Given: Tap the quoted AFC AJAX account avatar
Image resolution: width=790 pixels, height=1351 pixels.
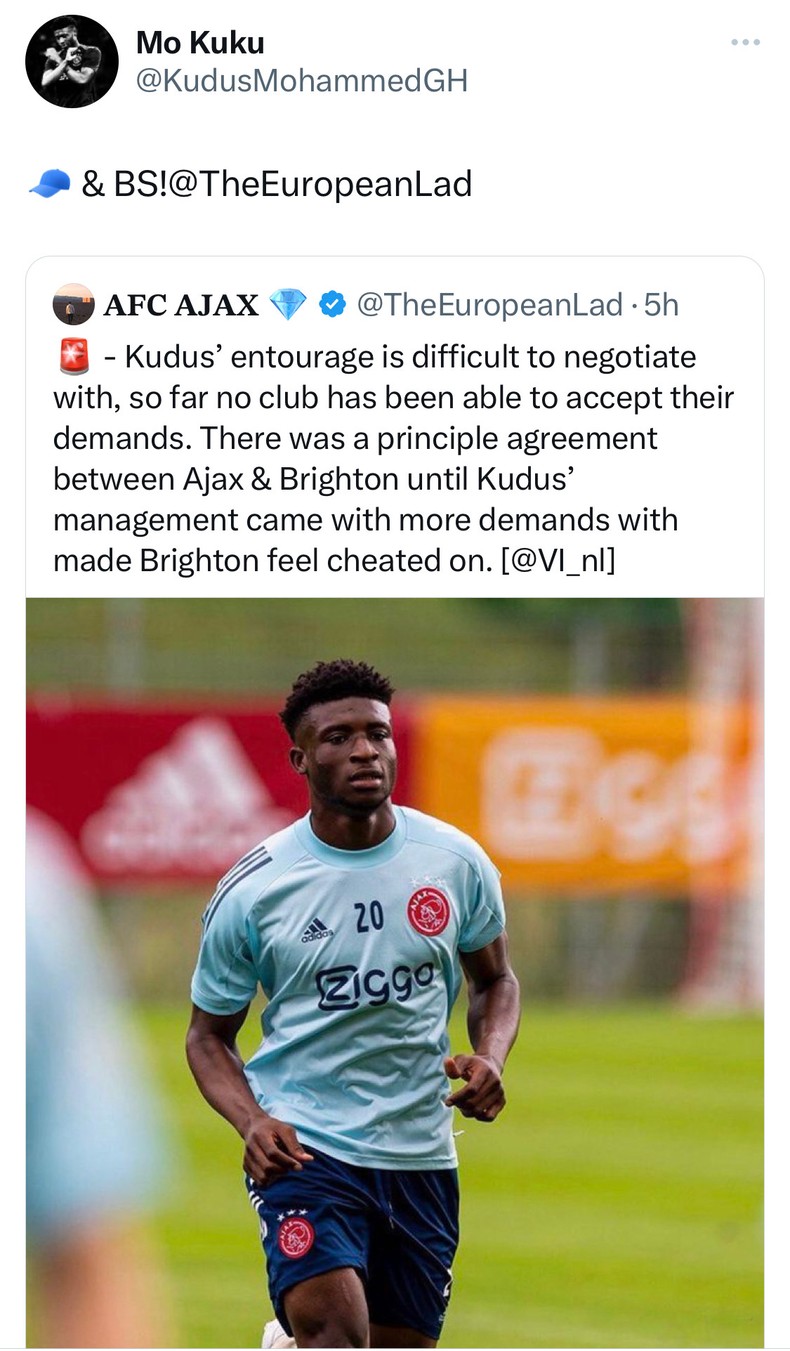Looking at the screenshot, I should [x=73, y=304].
